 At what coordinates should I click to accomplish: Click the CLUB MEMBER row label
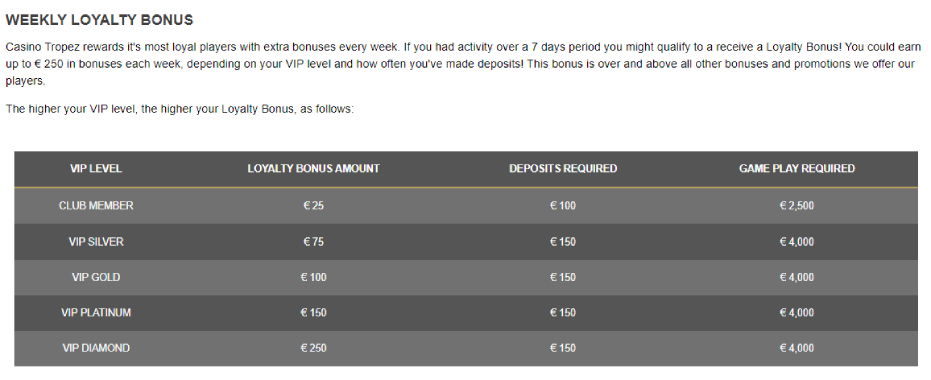[96, 205]
